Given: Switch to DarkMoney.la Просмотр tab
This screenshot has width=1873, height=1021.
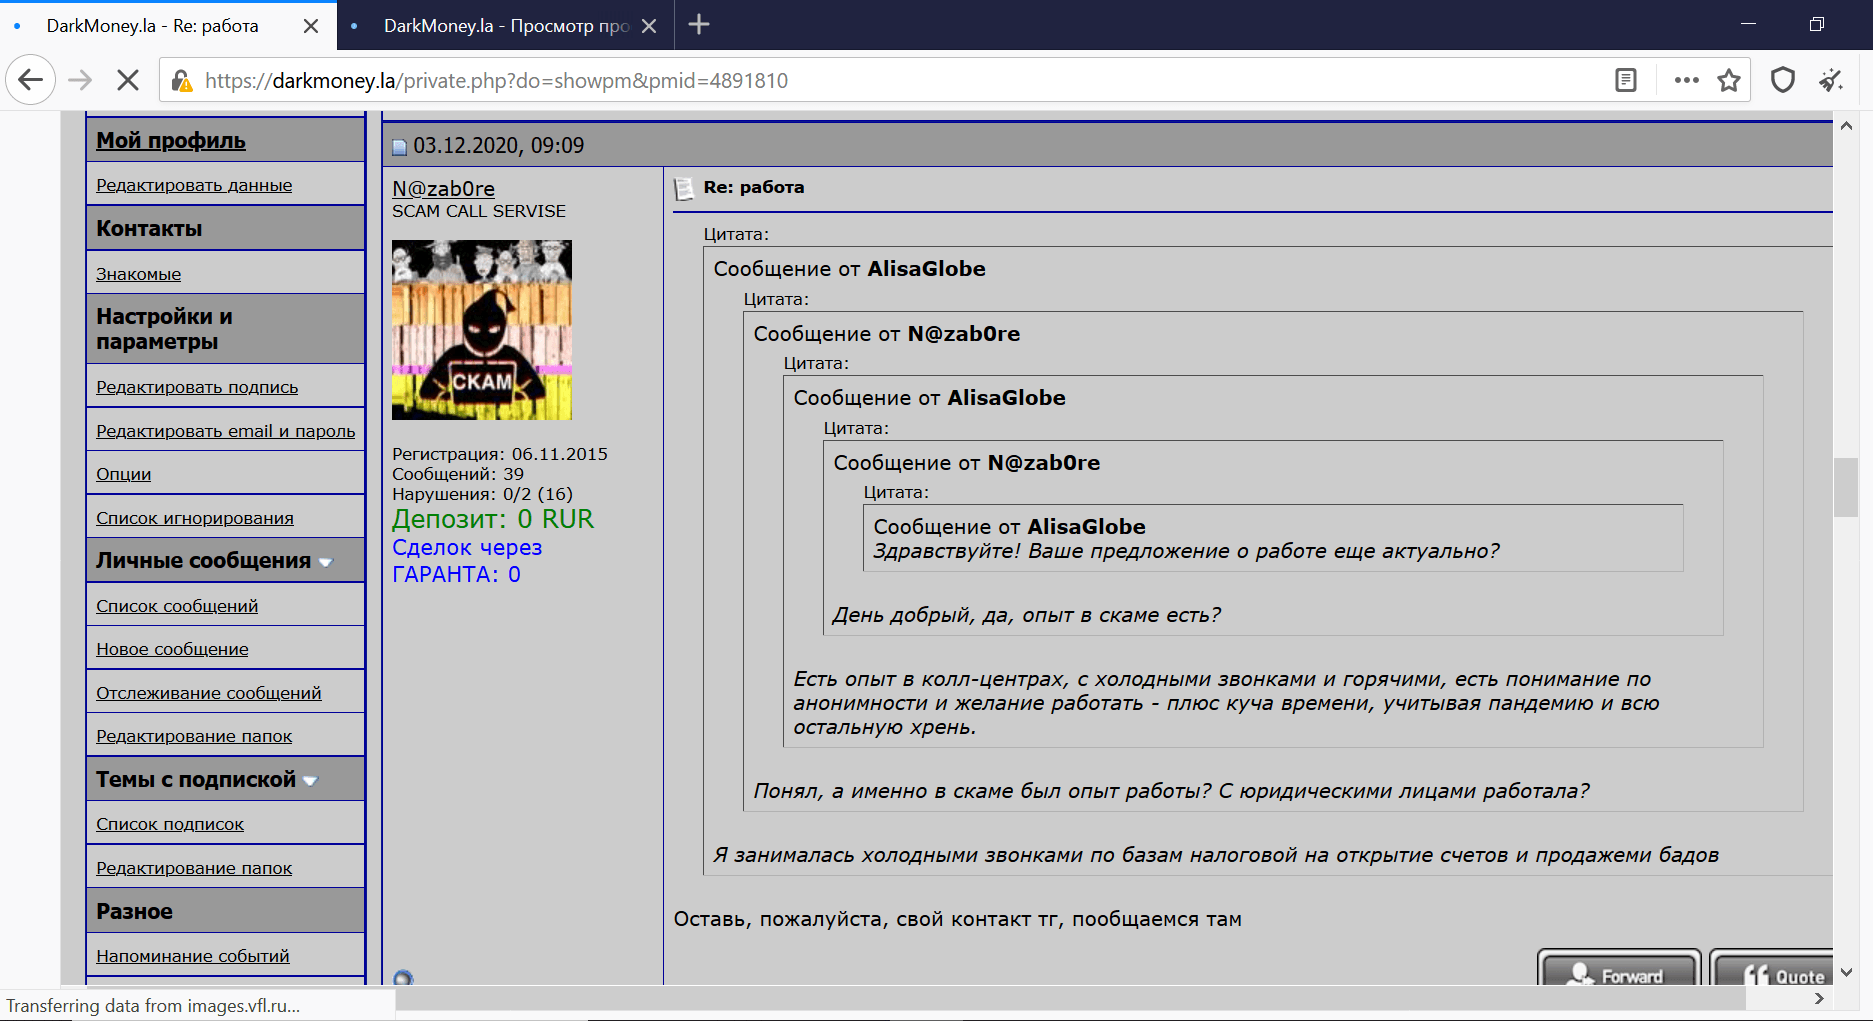Looking at the screenshot, I should click(505, 26).
